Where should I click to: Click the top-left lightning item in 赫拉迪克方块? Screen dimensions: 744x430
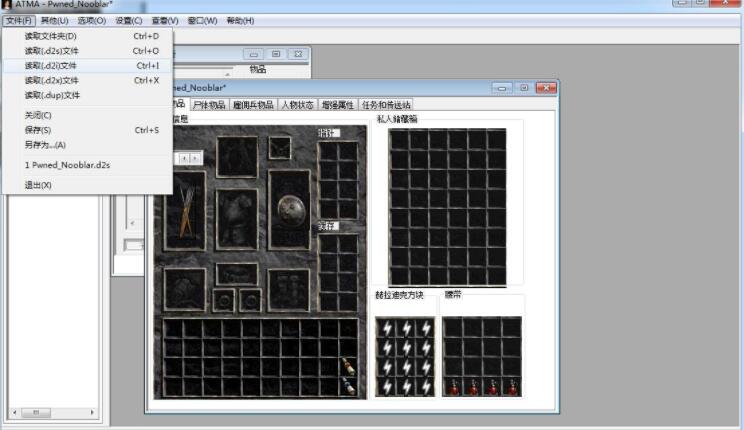(387, 328)
